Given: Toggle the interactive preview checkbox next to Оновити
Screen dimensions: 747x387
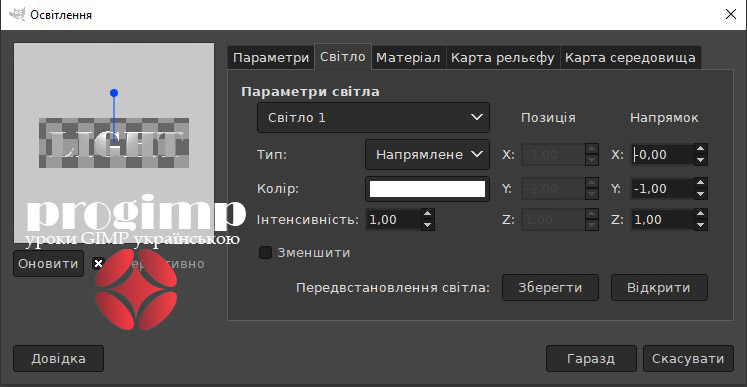Looking at the screenshot, I should click(x=98, y=264).
